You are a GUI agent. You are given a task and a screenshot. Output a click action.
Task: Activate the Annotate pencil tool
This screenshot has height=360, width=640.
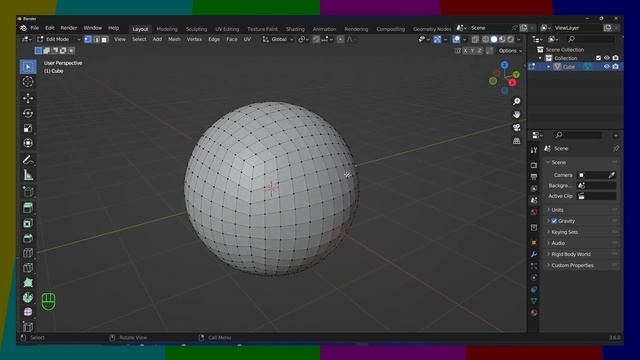click(x=28, y=160)
